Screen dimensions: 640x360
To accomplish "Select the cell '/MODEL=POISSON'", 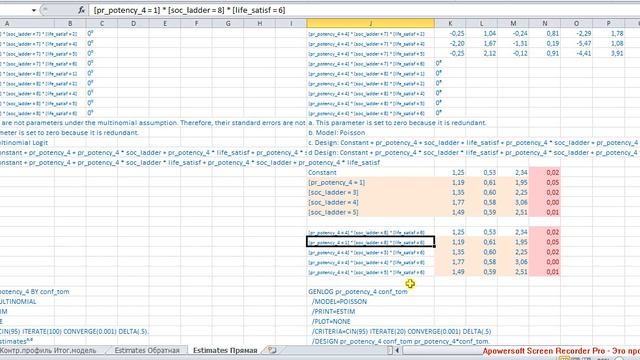I will click(x=339, y=302).
